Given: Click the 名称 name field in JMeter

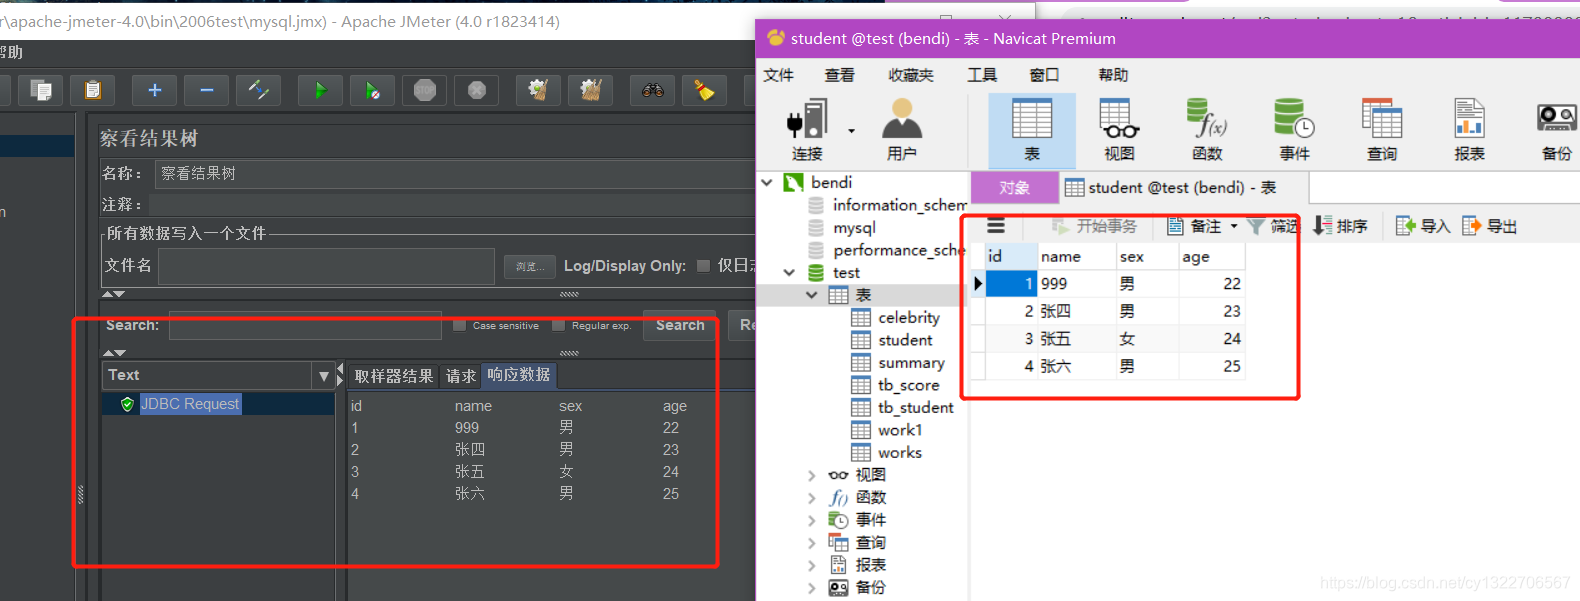Looking at the screenshot, I should tap(455, 173).
